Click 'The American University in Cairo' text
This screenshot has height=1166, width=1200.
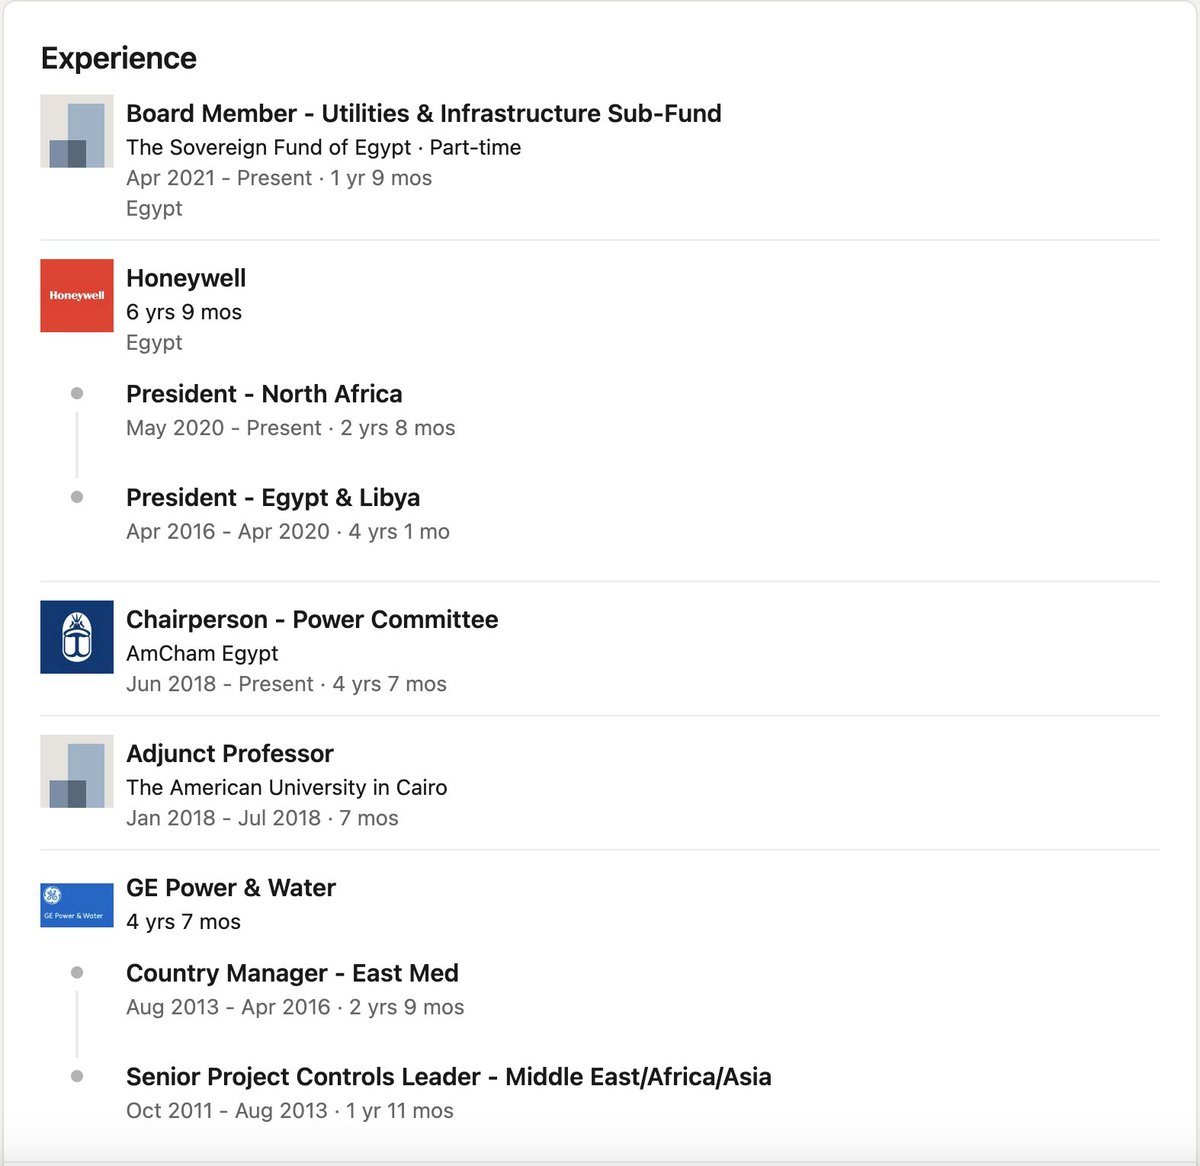286,788
